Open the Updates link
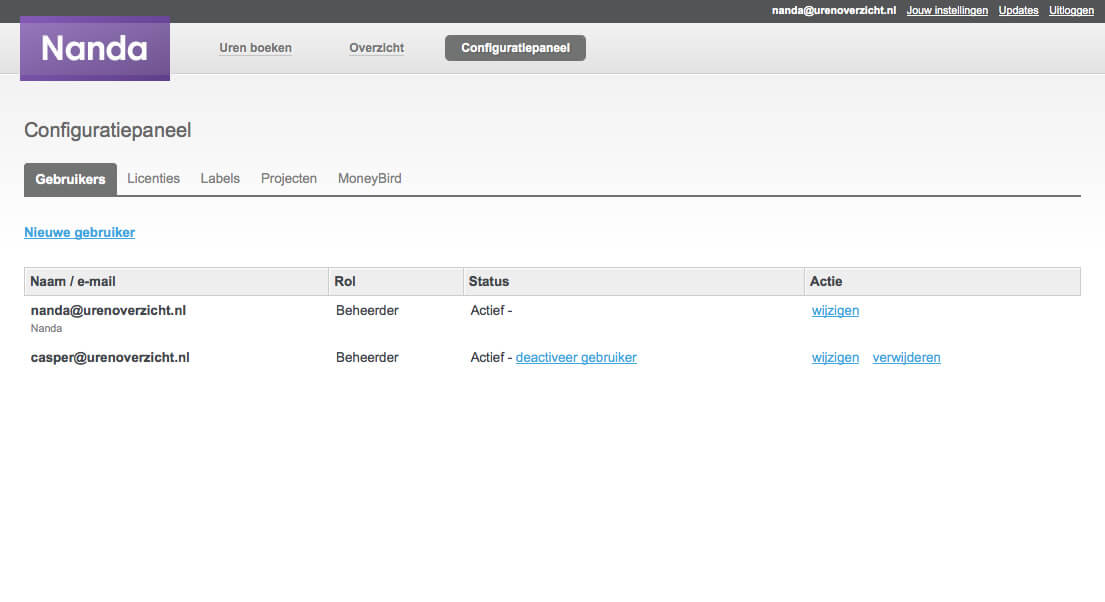The width and height of the screenshot is (1105, 602). (x=1018, y=11)
